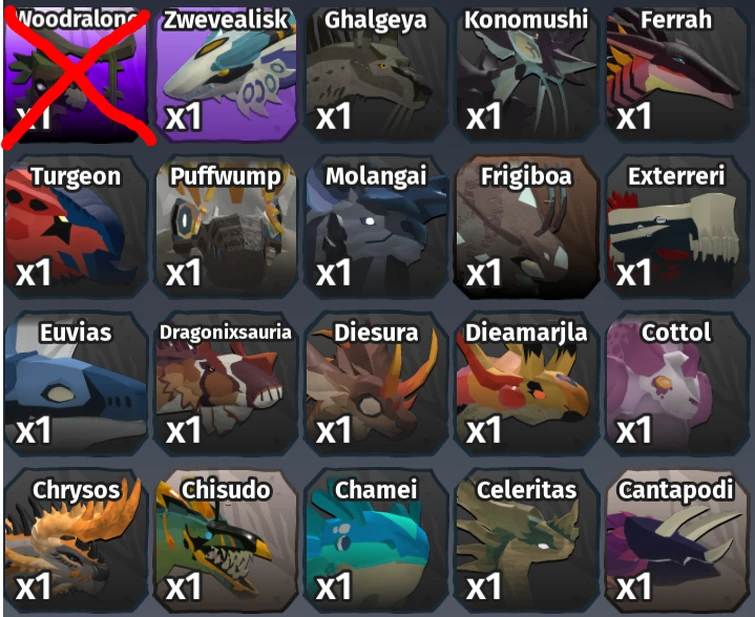Pick the Dieamarjla creature card
This screenshot has height=617, width=755.
tap(527, 383)
